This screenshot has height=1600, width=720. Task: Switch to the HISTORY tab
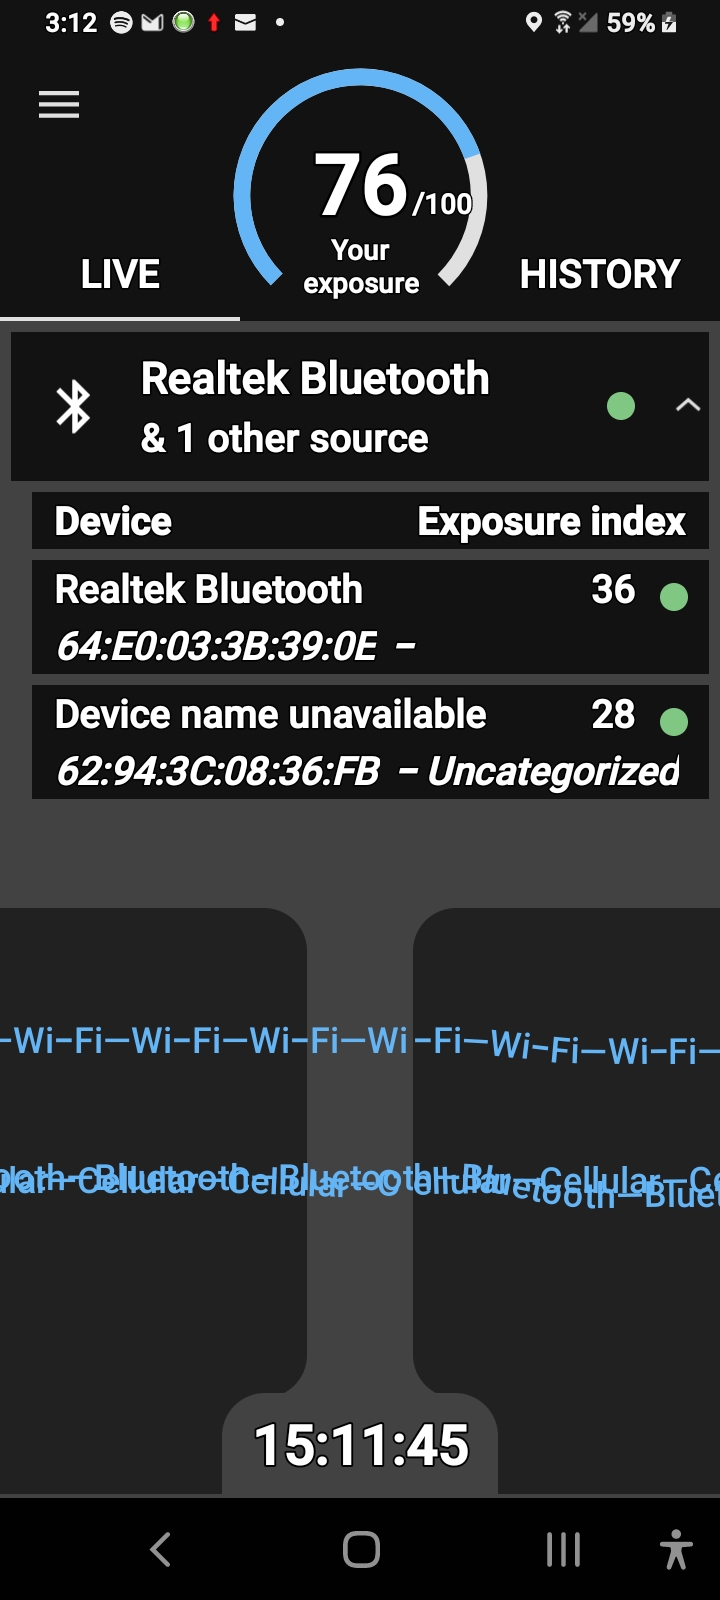pos(600,275)
